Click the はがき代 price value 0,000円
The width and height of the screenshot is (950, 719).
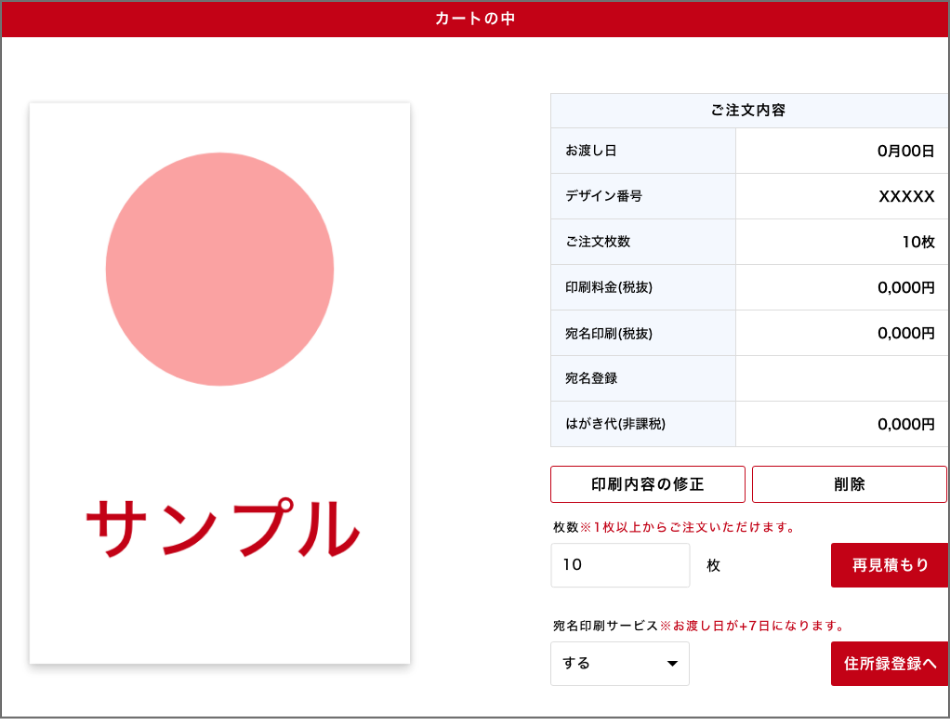(906, 424)
